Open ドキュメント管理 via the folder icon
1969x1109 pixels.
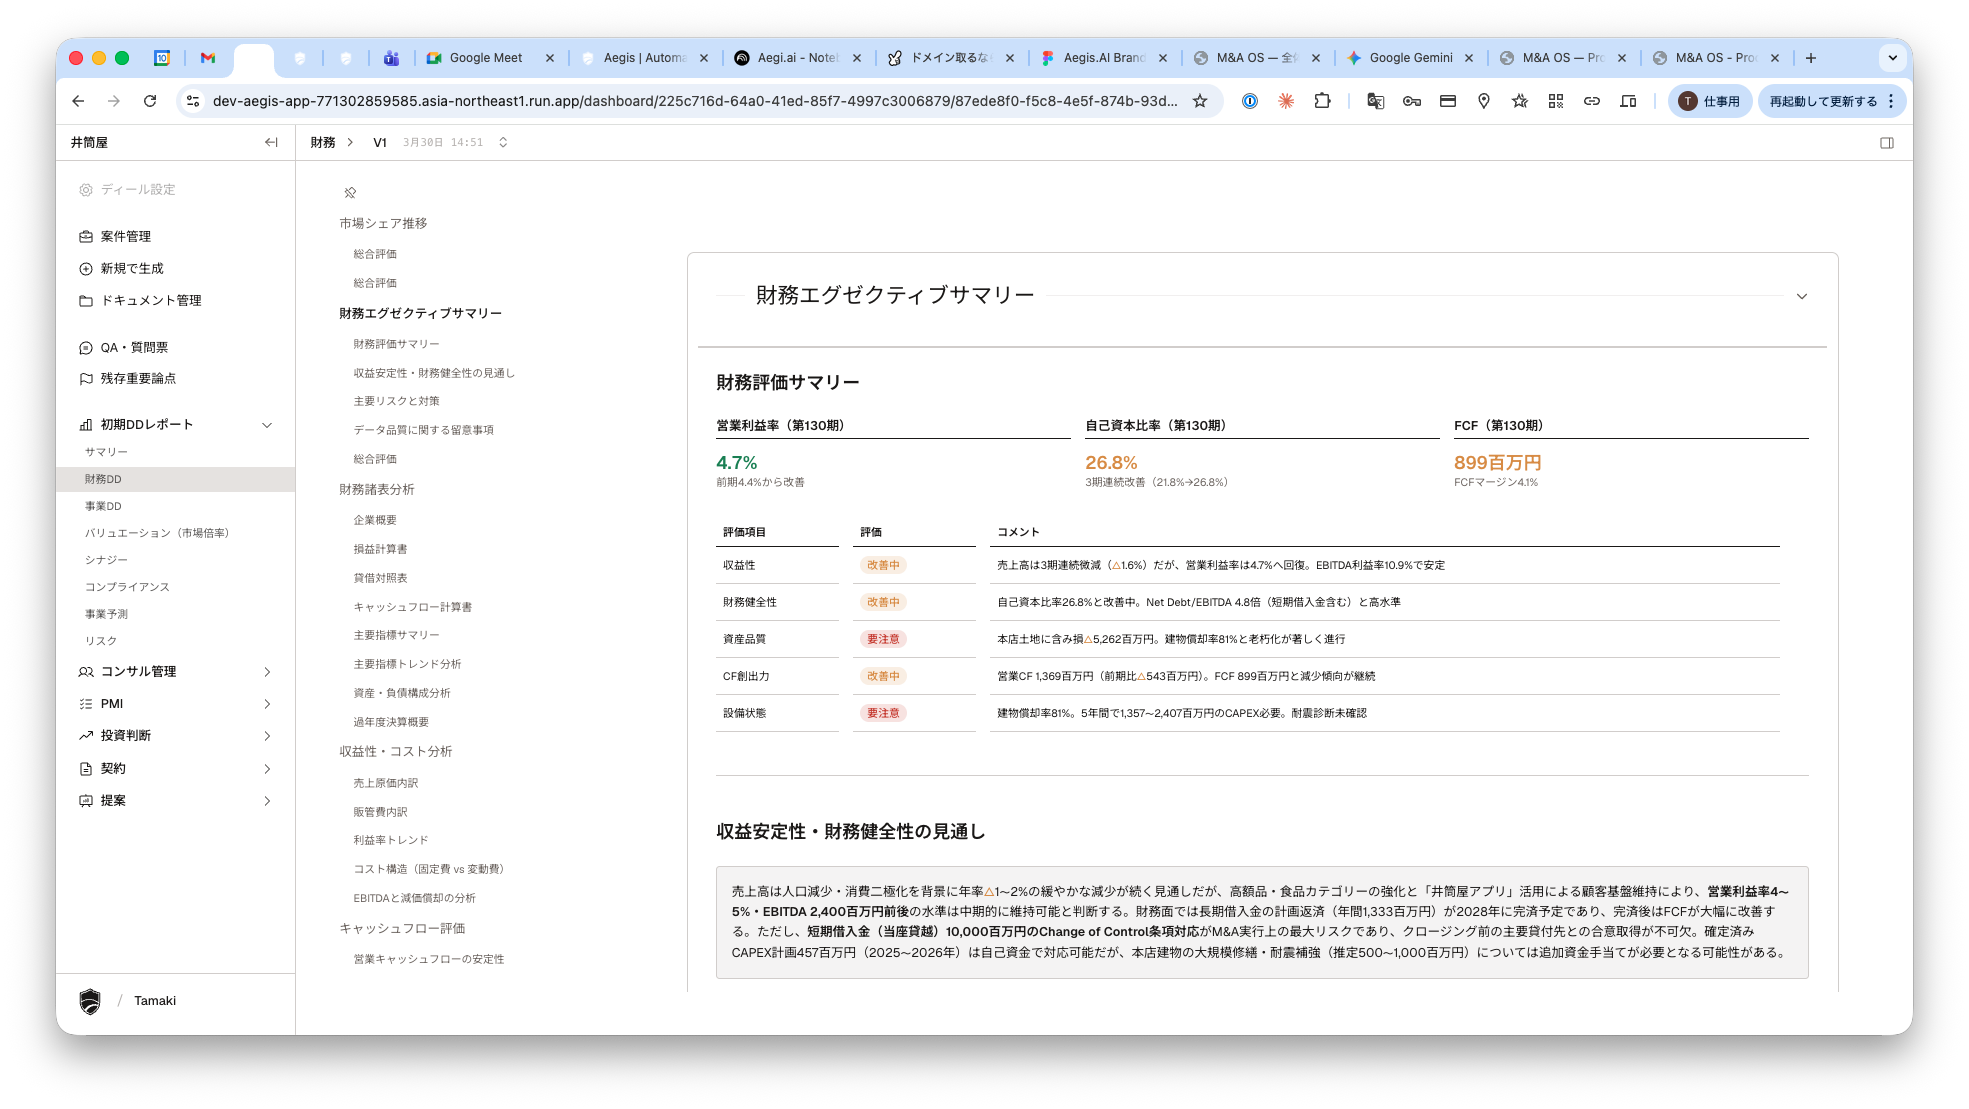click(85, 300)
